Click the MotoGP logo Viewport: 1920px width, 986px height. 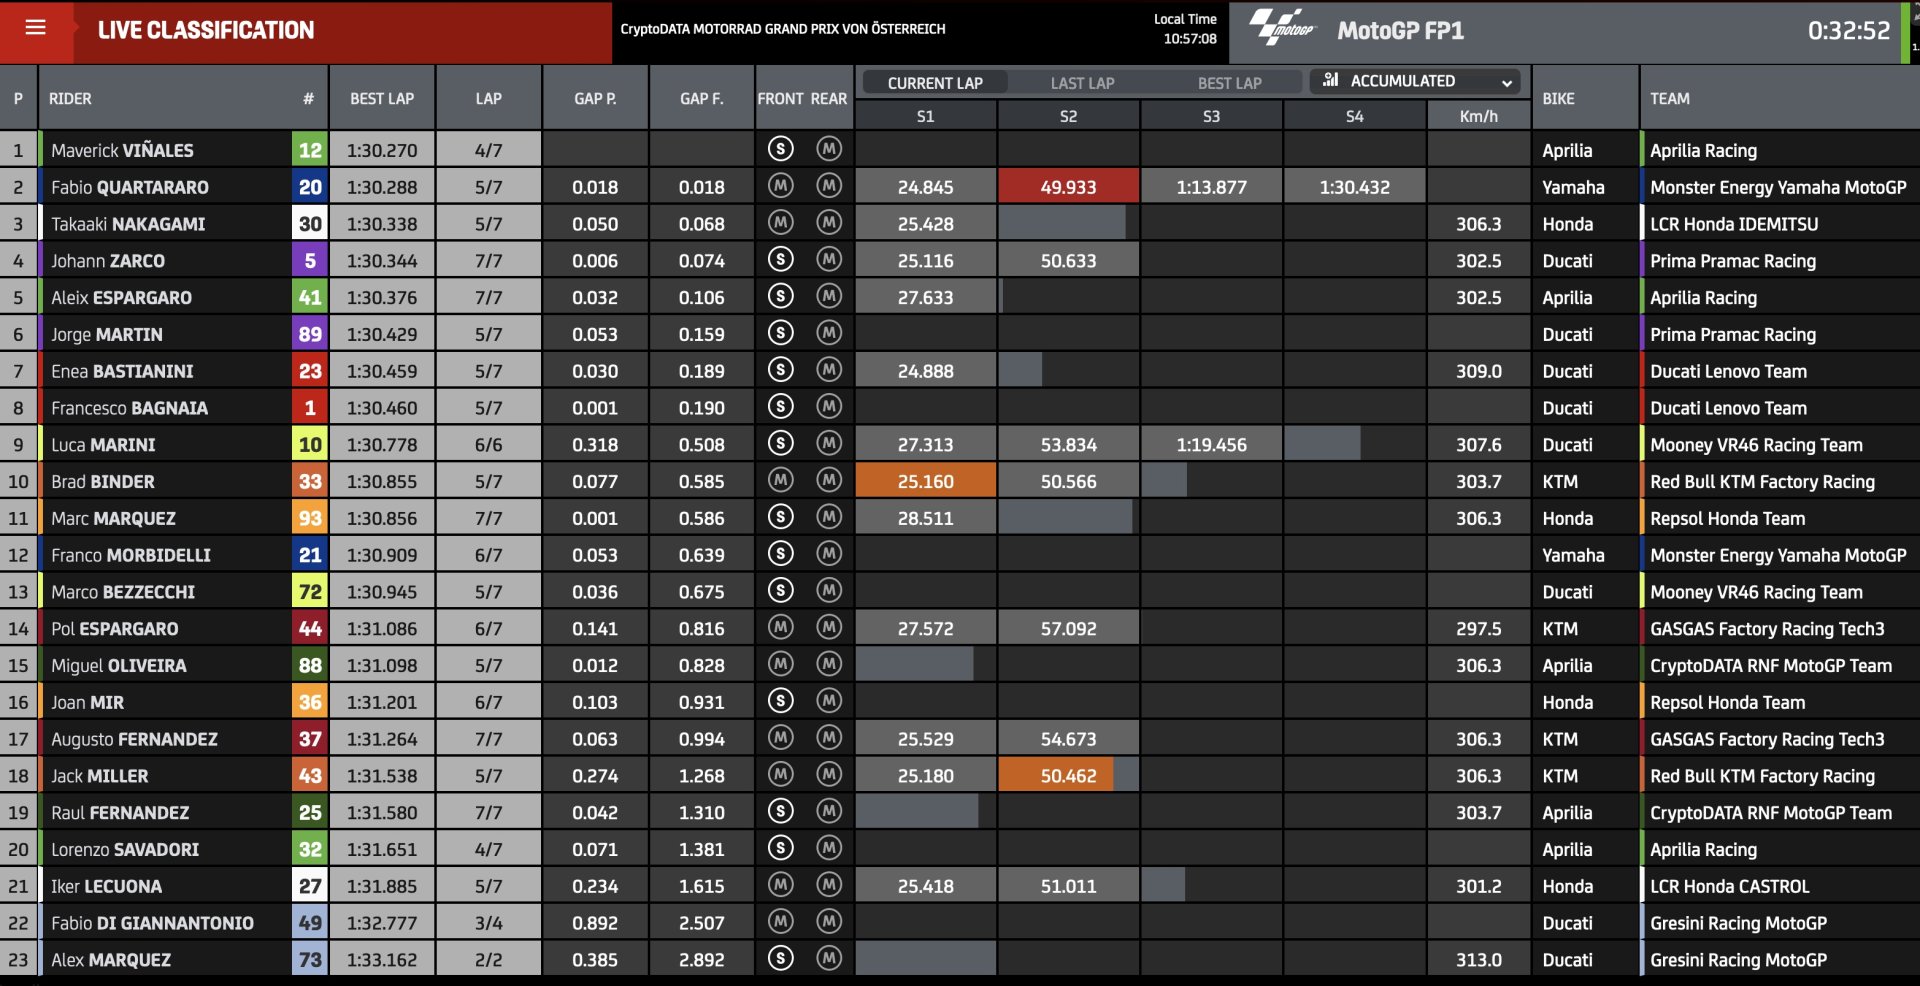coord(1284,28)
